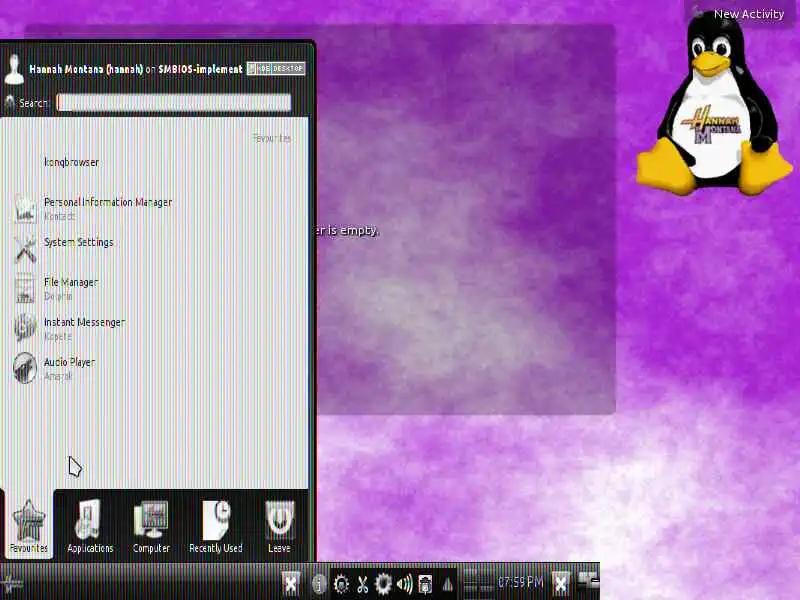
Task: Launch konqbrowser from favourites
Action: click(71, 162)
